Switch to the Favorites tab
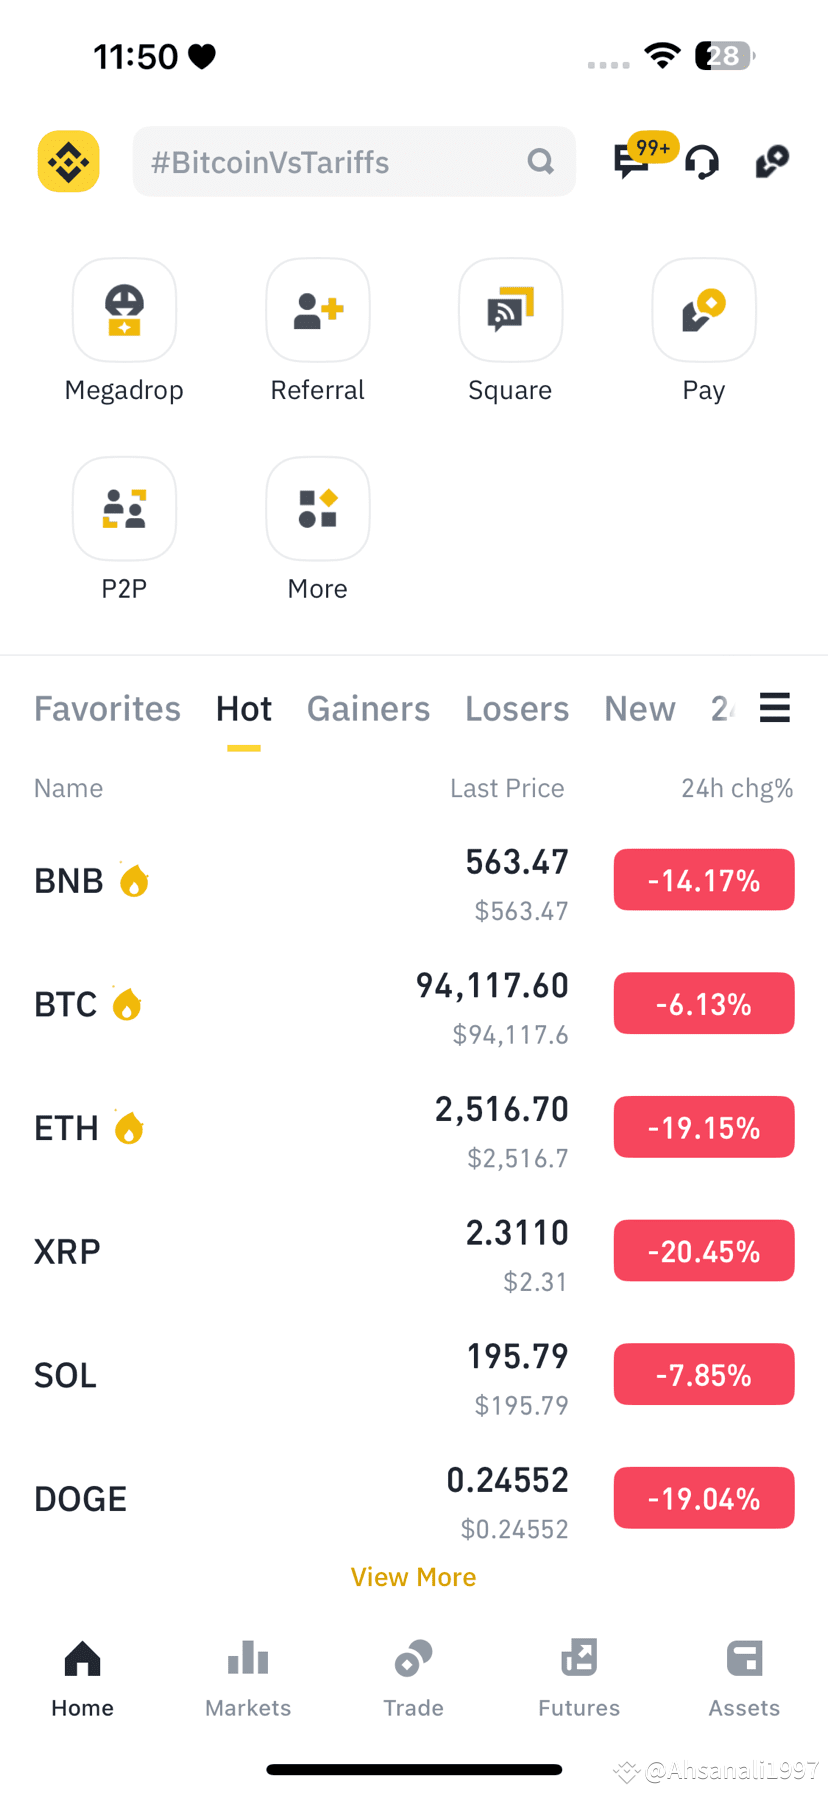This screenshot has width=828, height=1793. [107, 708]
